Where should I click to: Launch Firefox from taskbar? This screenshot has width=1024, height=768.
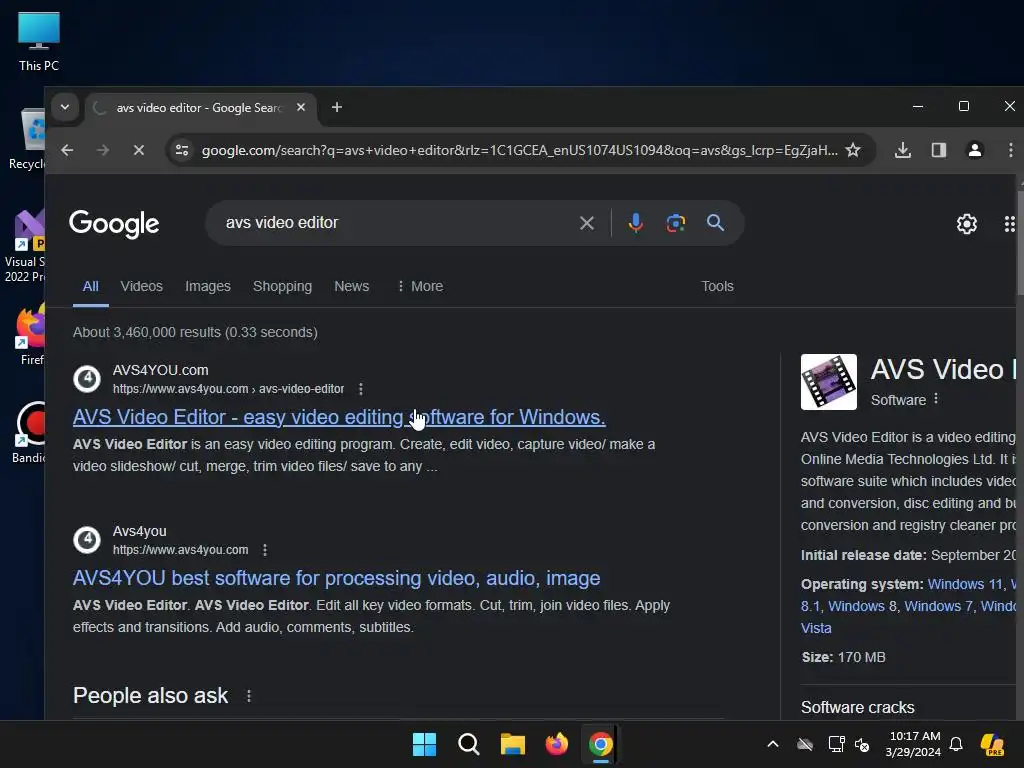pyautogui.click(x=556, y=744)
